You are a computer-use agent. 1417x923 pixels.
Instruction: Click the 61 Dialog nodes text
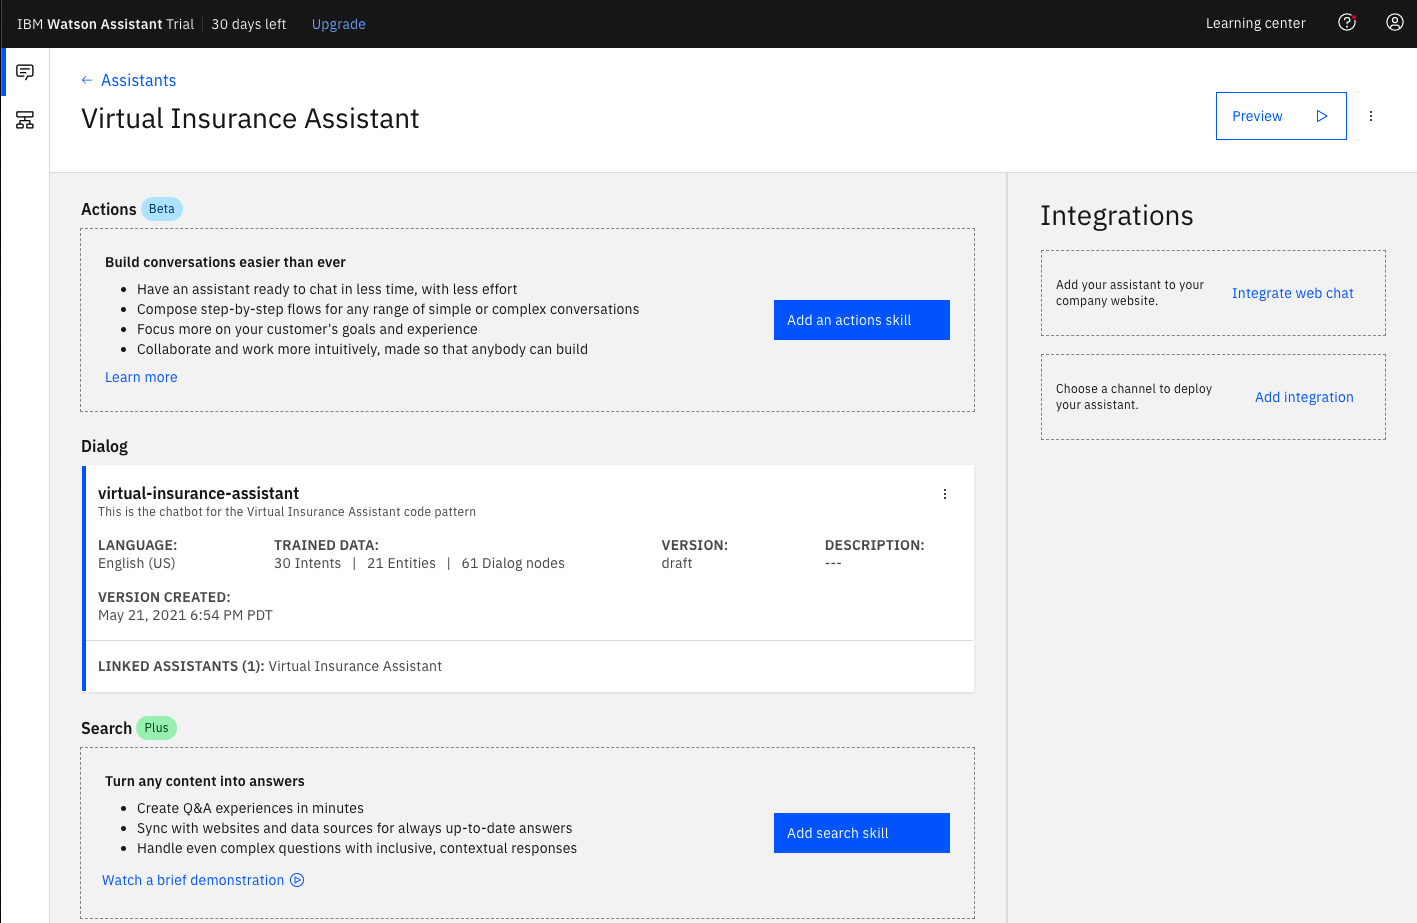click(513, 563)
